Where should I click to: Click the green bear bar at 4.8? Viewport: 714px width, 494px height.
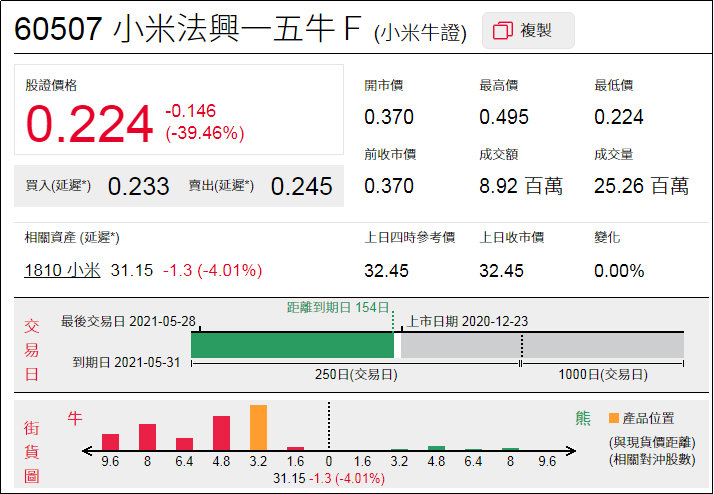coord(436,448)
